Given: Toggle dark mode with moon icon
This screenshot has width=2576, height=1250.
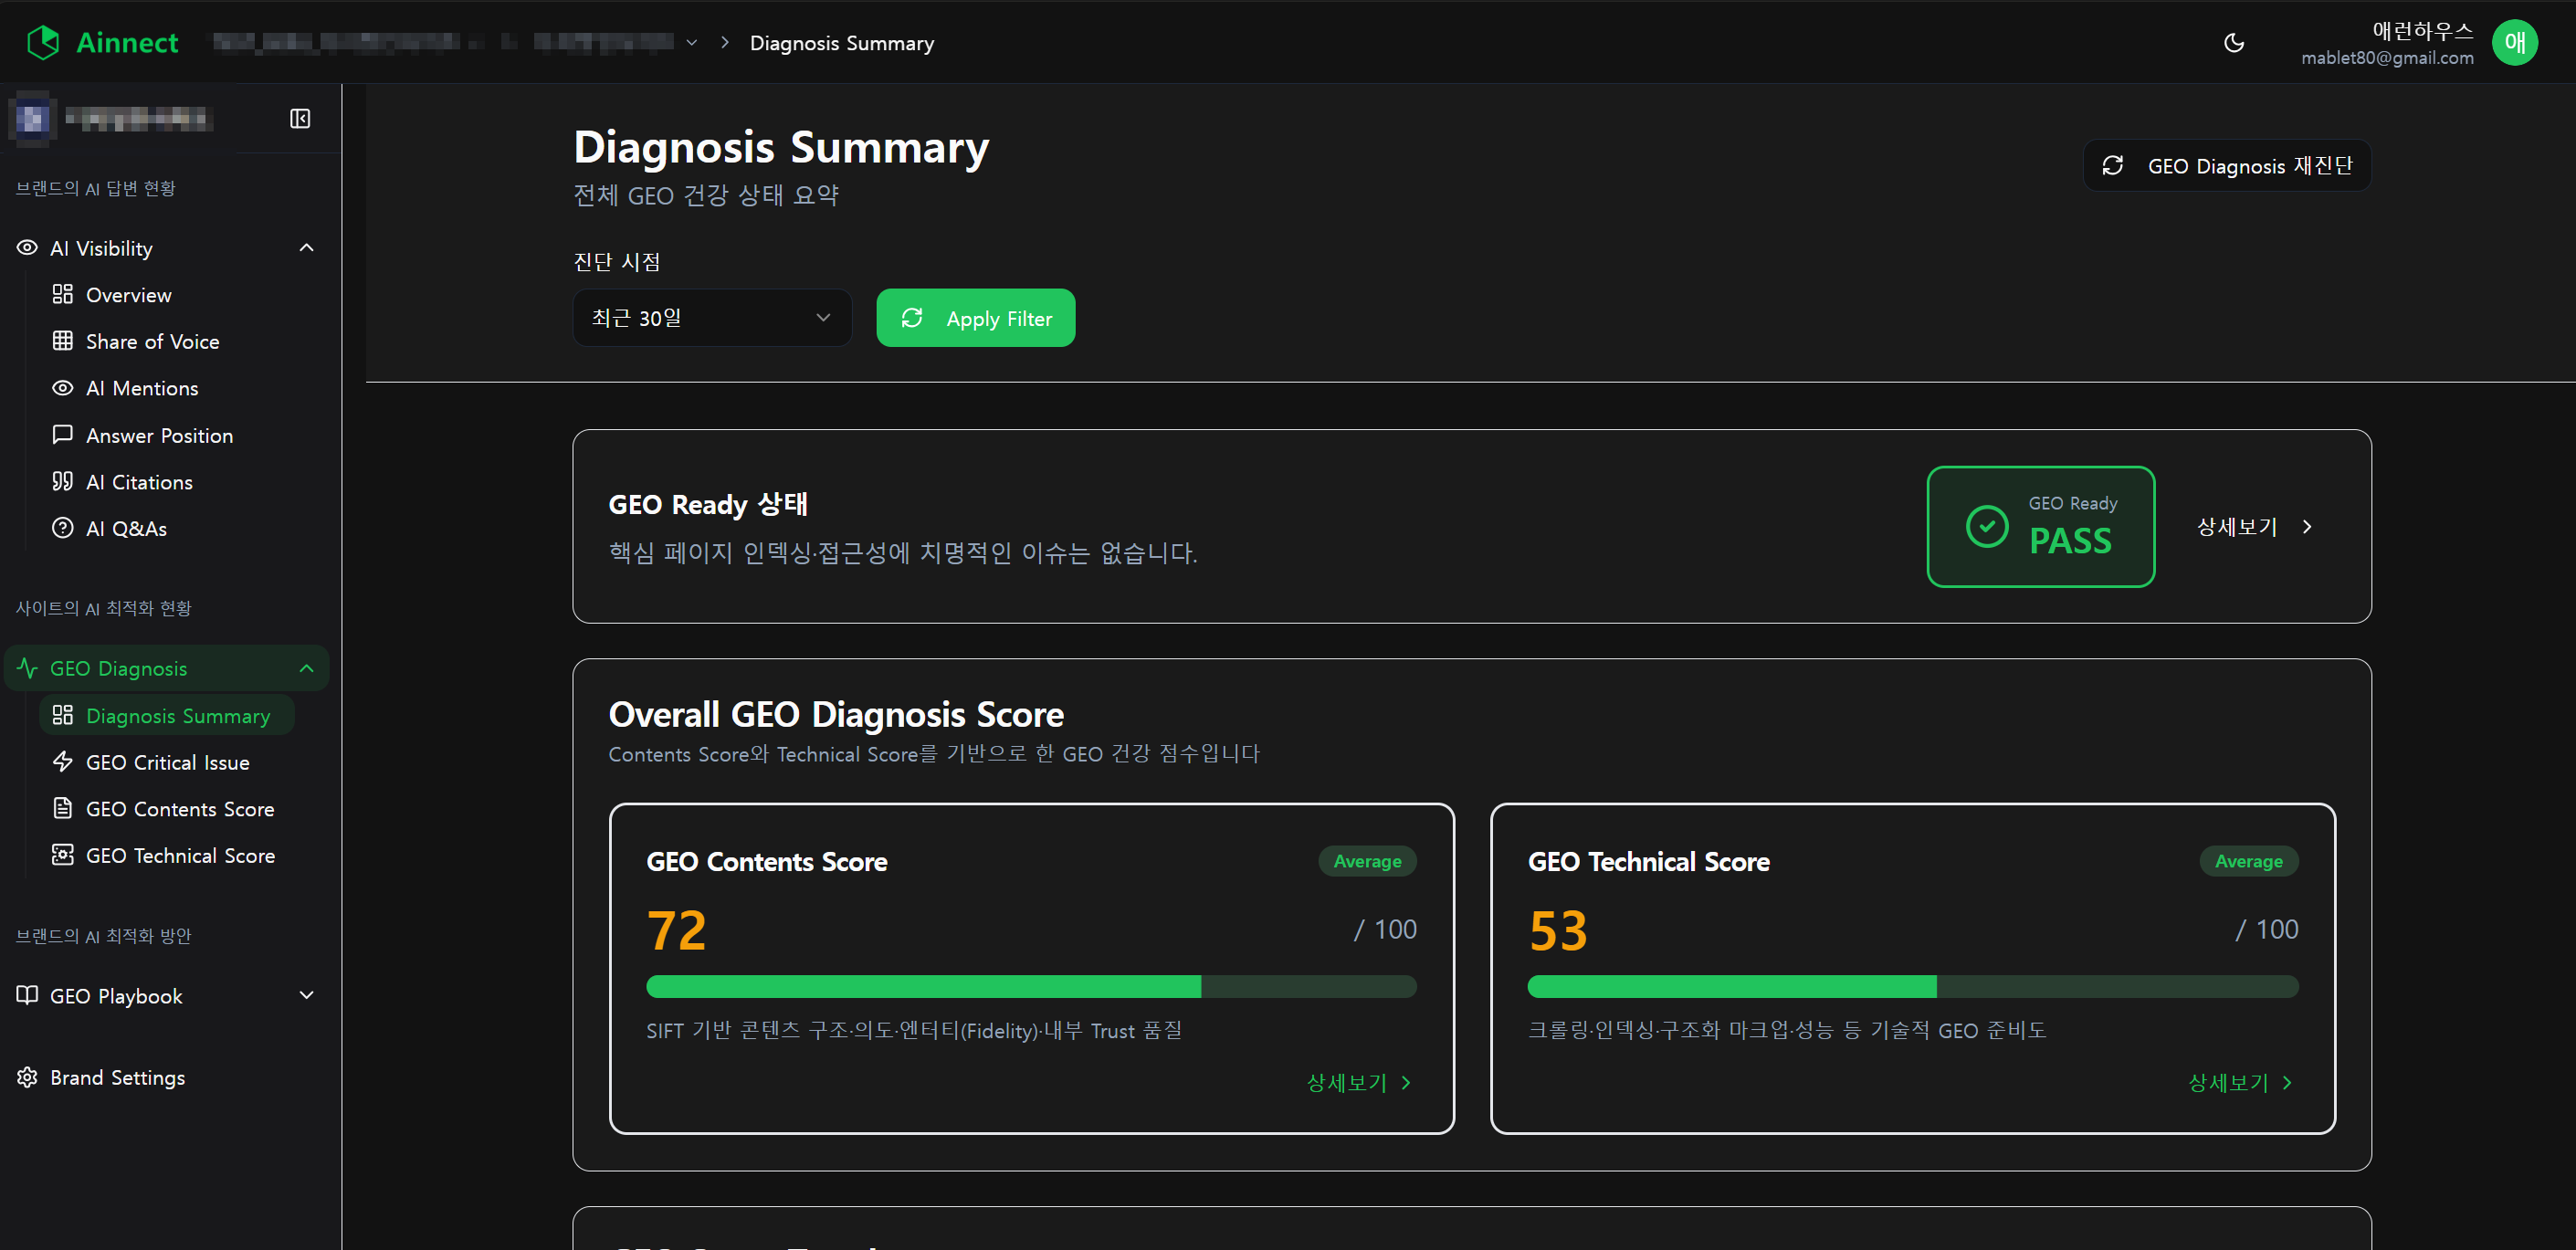Looking at the screenshot, I should tap(2233, 43).
